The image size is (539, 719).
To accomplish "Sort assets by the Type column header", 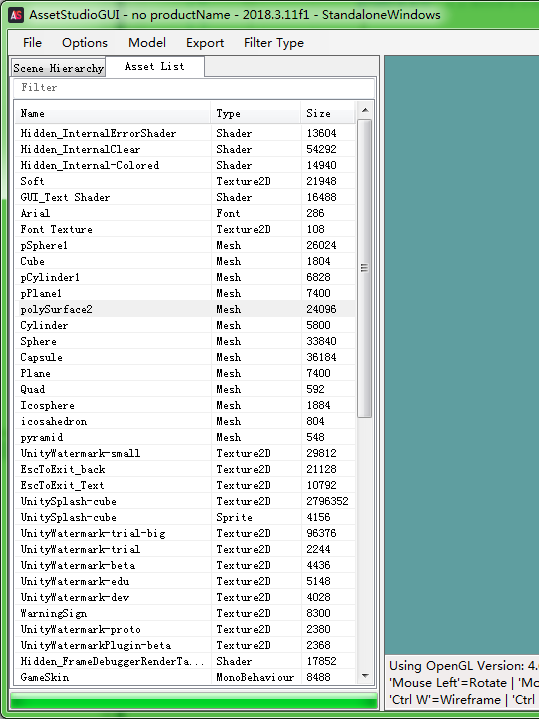I will (256, 113).
